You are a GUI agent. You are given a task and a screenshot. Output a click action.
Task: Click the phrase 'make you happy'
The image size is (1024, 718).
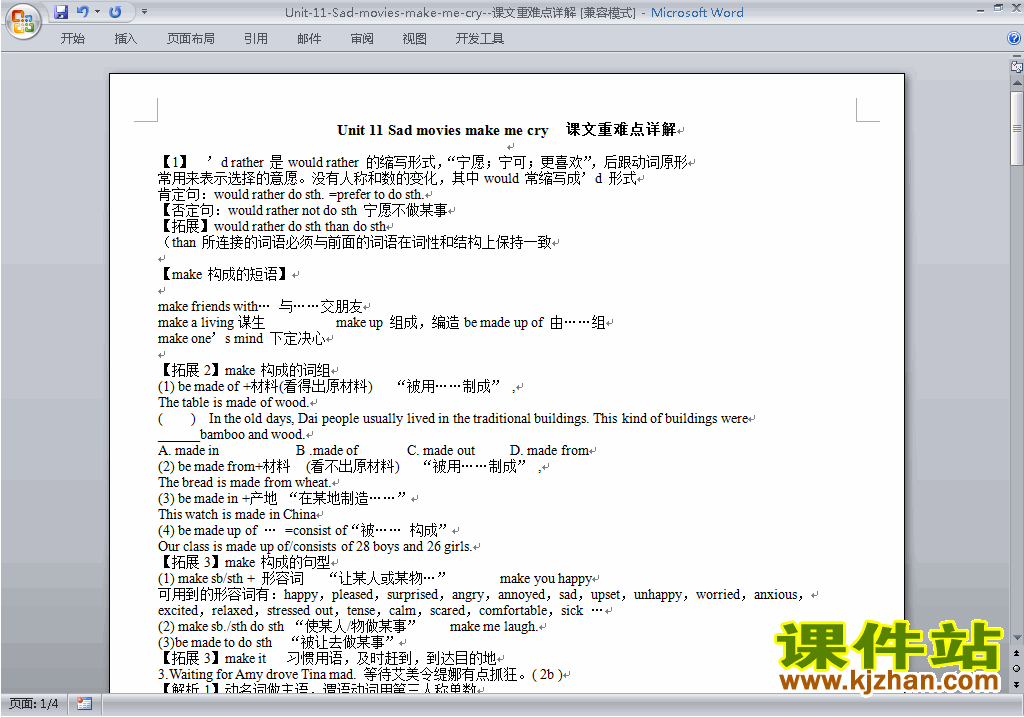(546, 578)
